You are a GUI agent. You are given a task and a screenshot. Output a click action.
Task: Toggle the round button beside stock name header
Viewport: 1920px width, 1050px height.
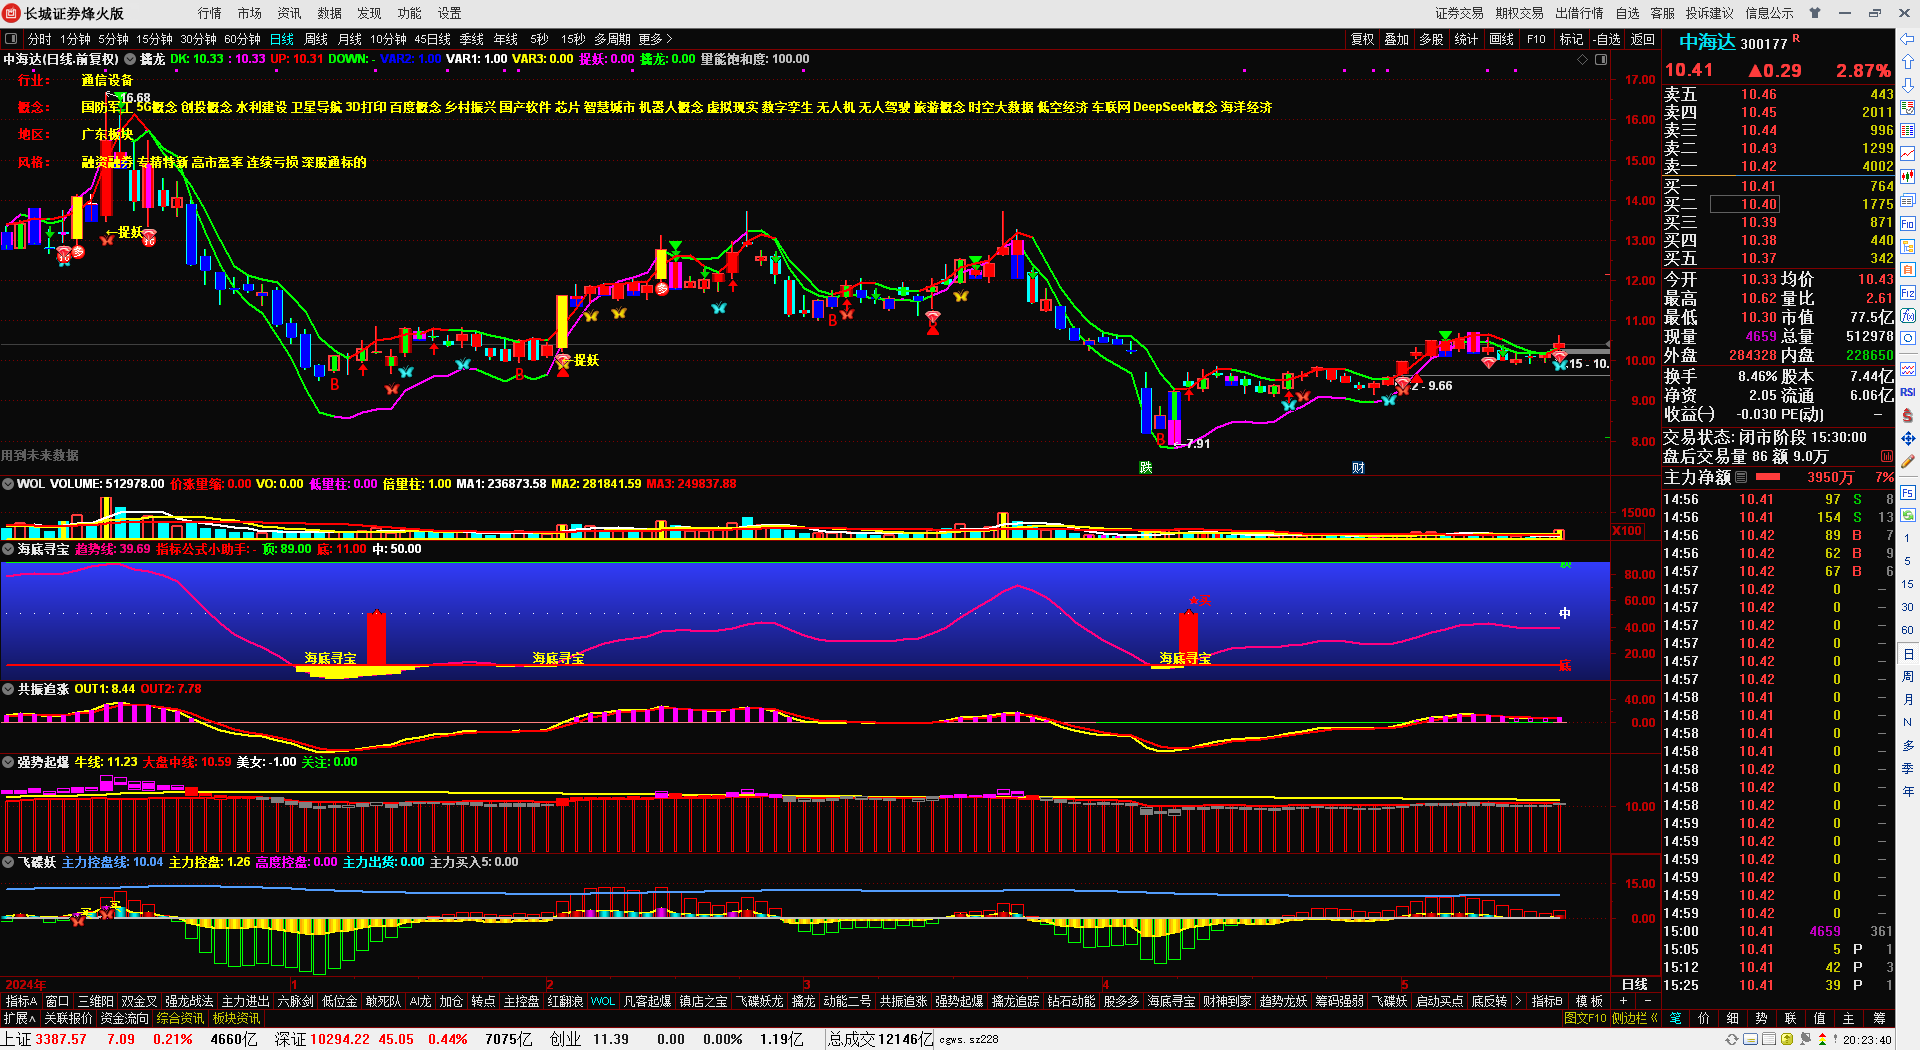point(130,59)
